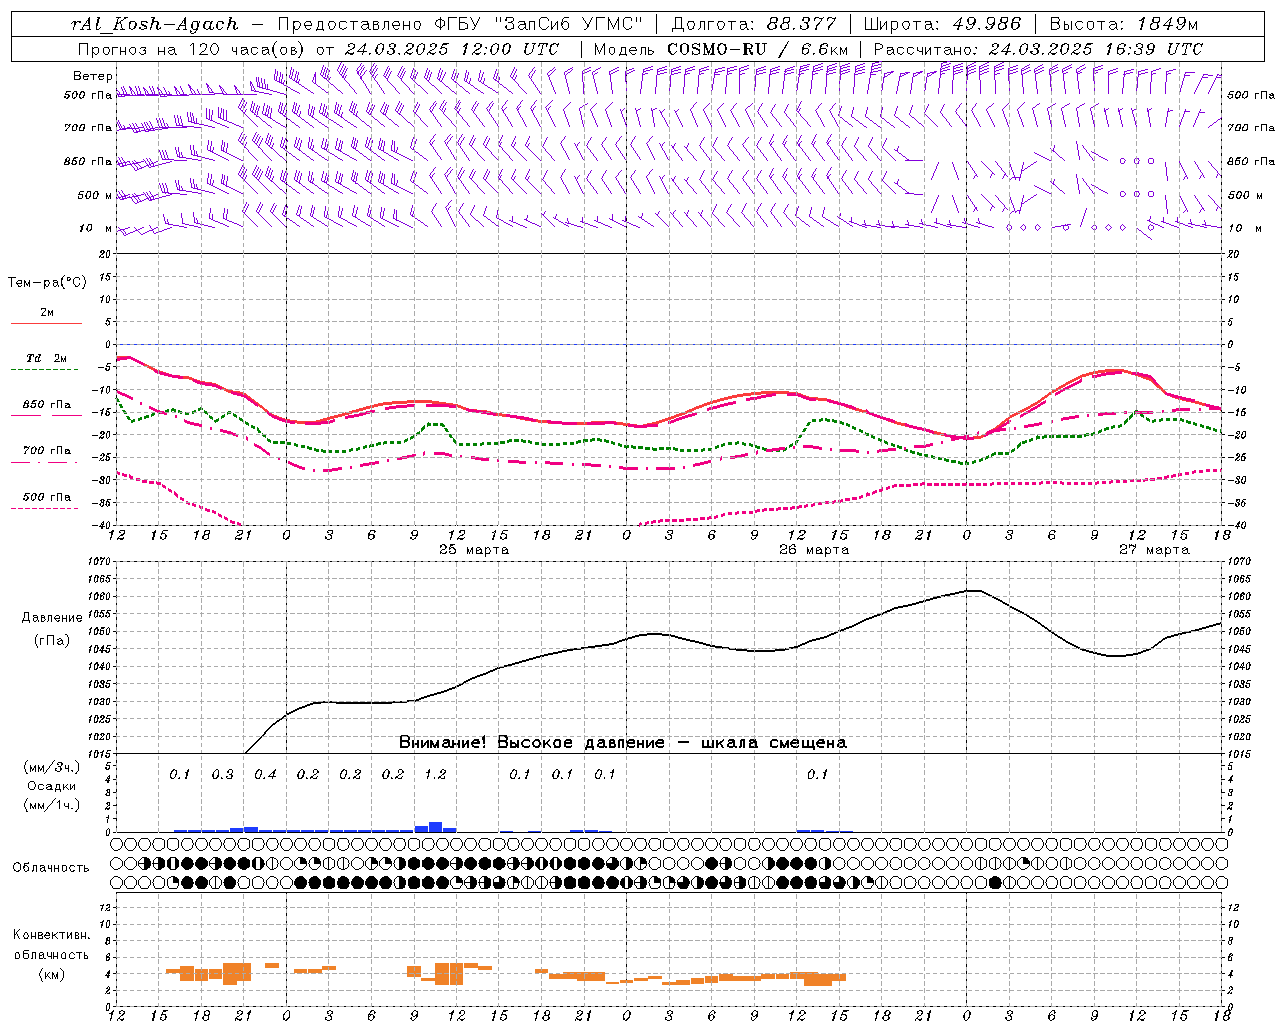Image resolution: width=1280 pixels, height=1024 pixels.
Task: Click the (гПа) unit label under Давление
Action: (52, 640)
